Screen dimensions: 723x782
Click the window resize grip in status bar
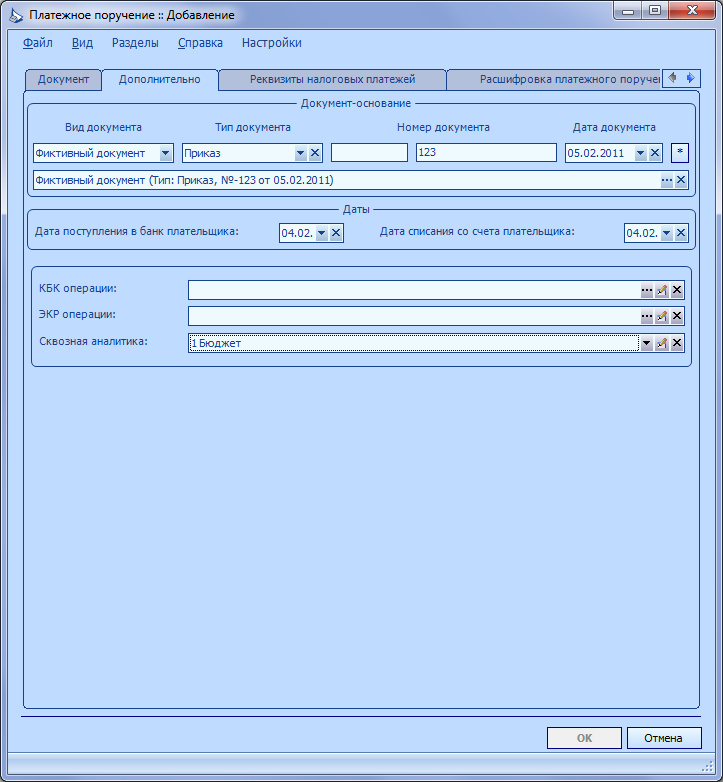pos(708,766)
